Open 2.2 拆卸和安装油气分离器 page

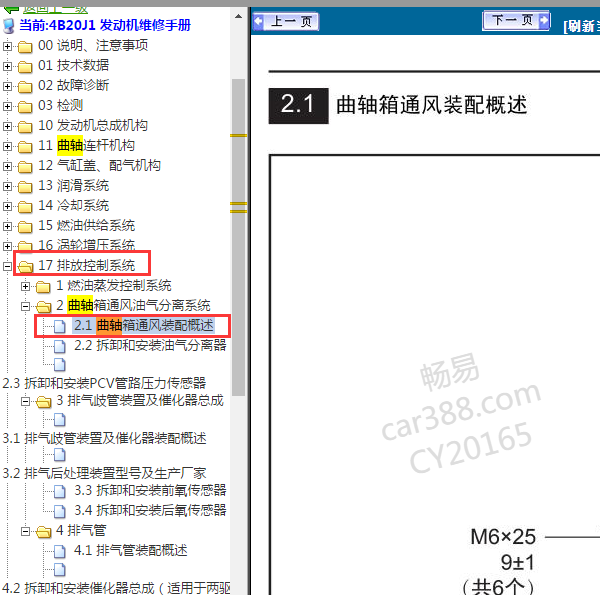pos(150,346)
